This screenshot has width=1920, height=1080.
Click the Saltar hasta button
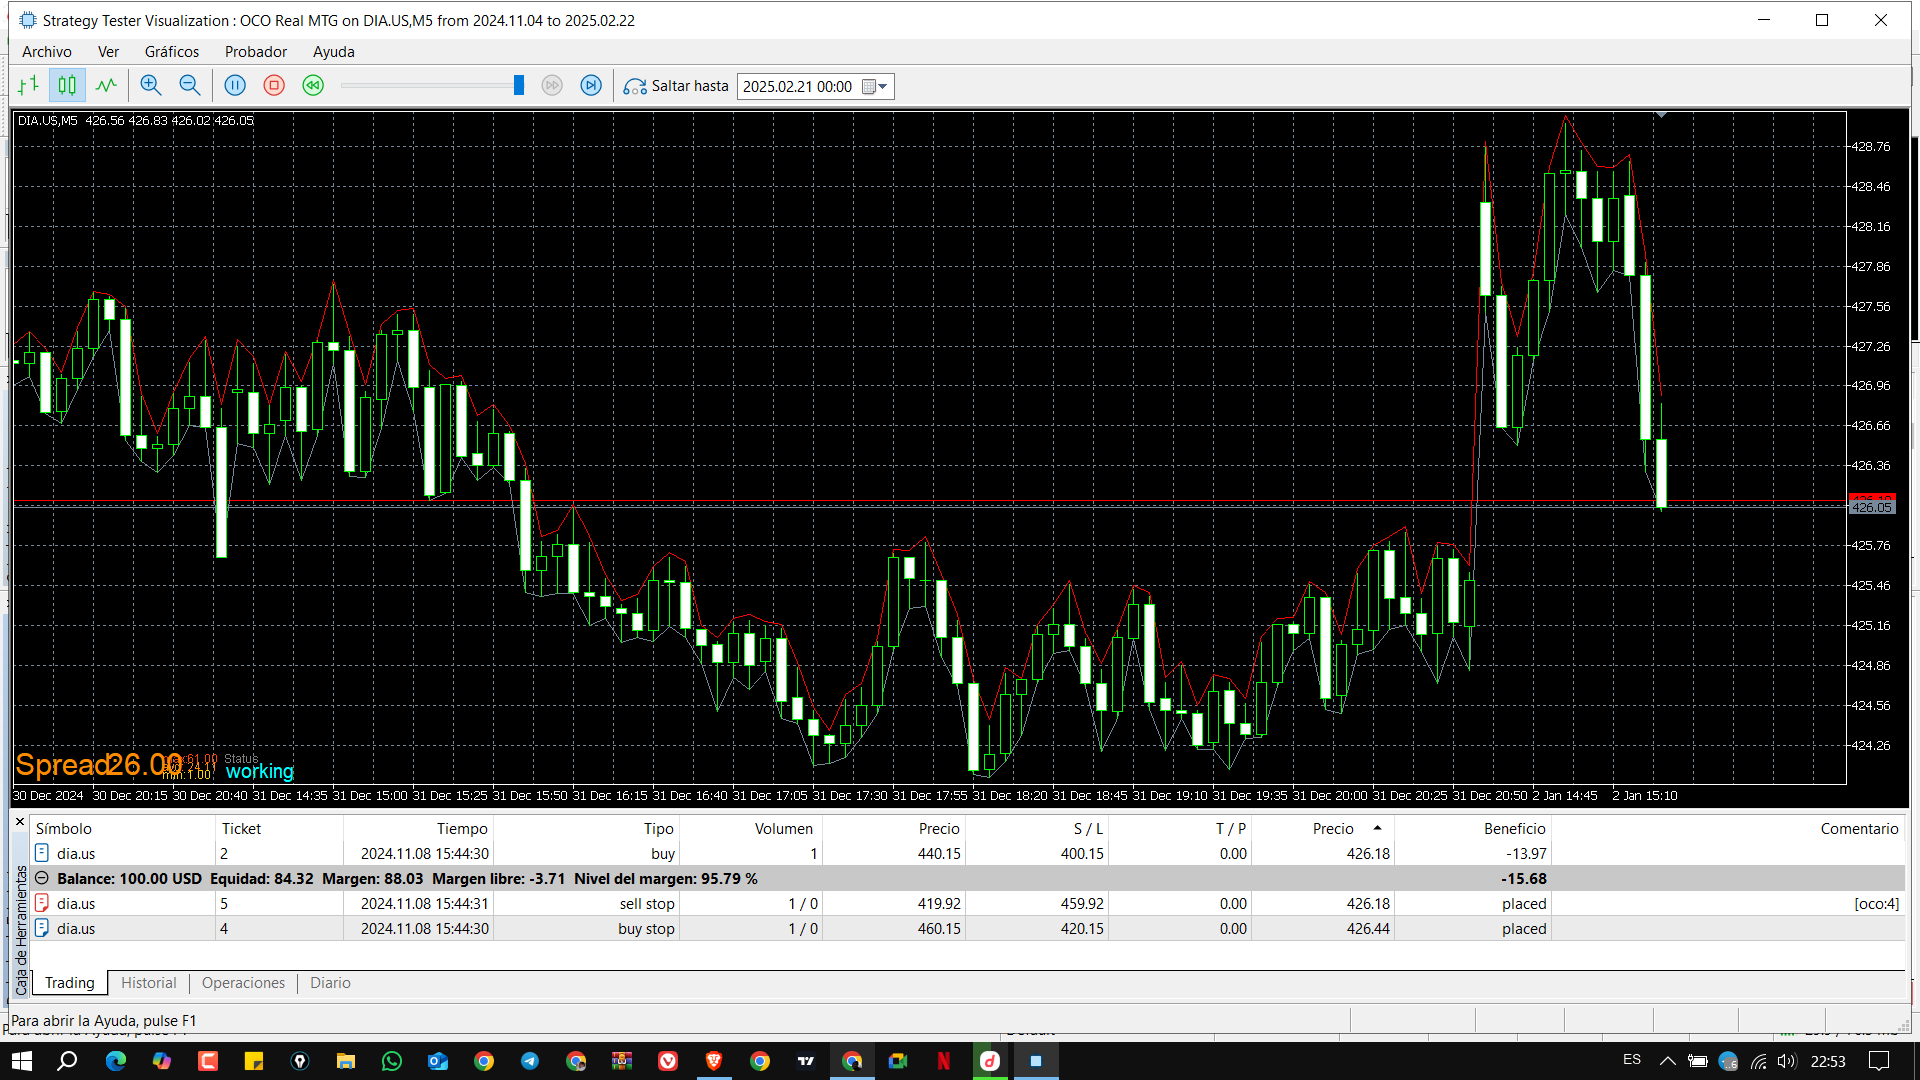(676, 86)
